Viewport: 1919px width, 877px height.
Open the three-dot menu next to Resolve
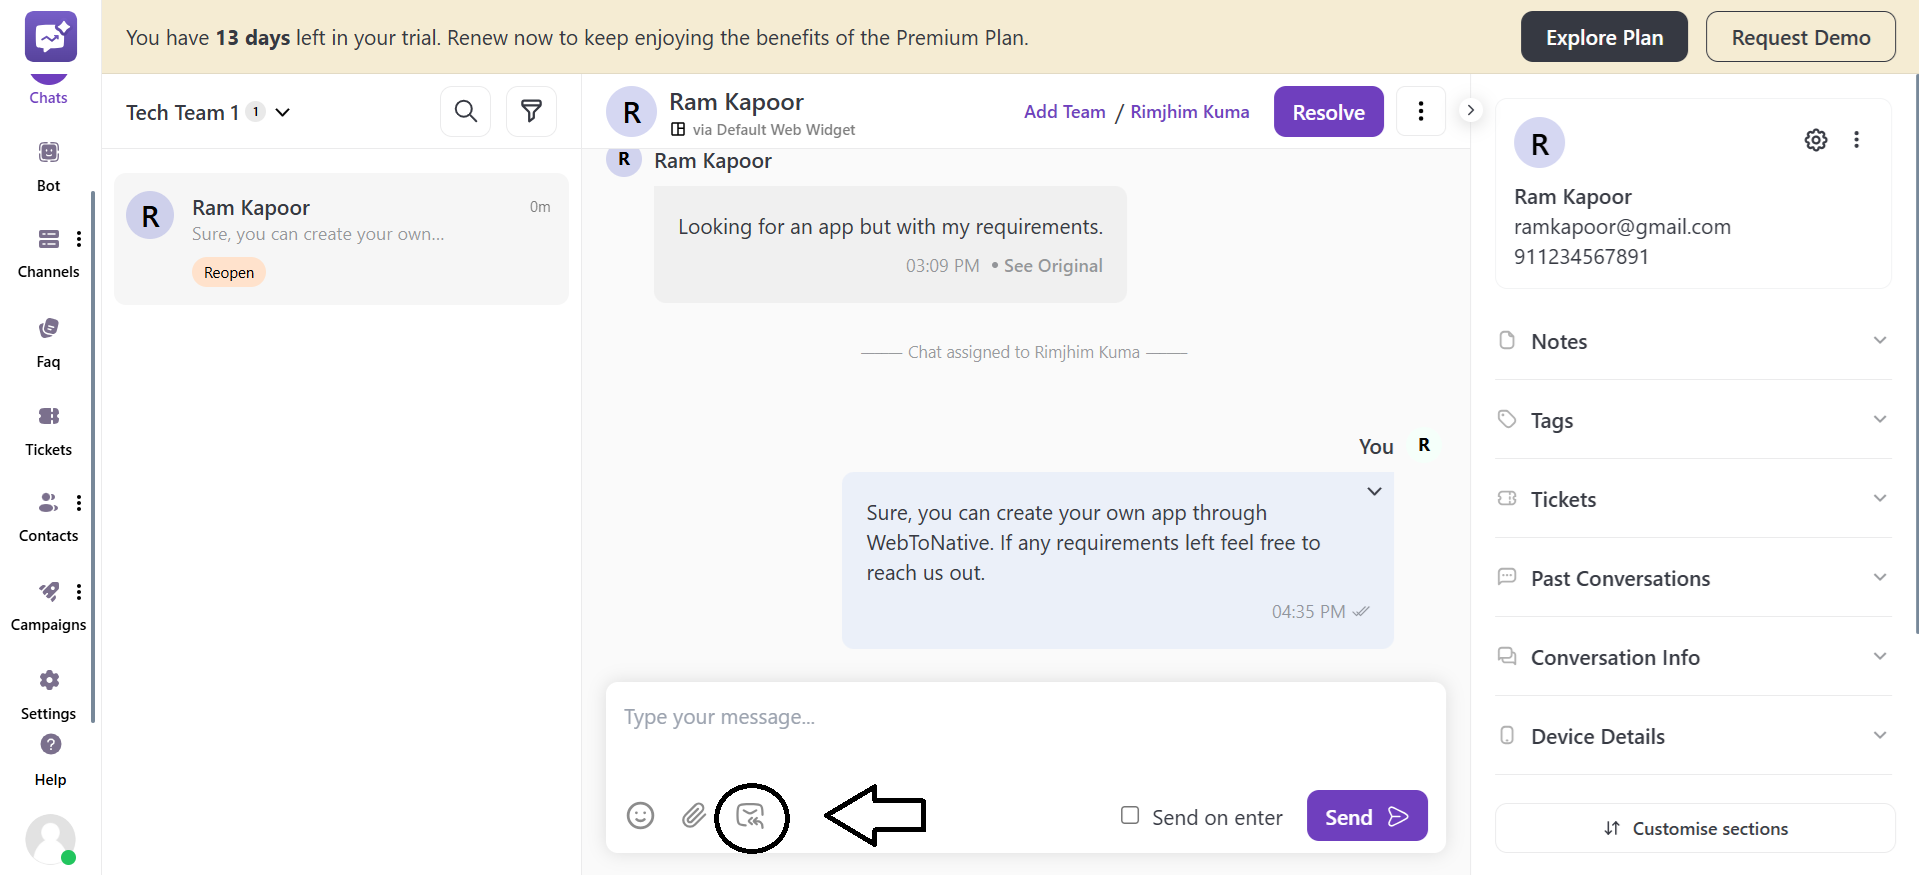coord(1420,111)
